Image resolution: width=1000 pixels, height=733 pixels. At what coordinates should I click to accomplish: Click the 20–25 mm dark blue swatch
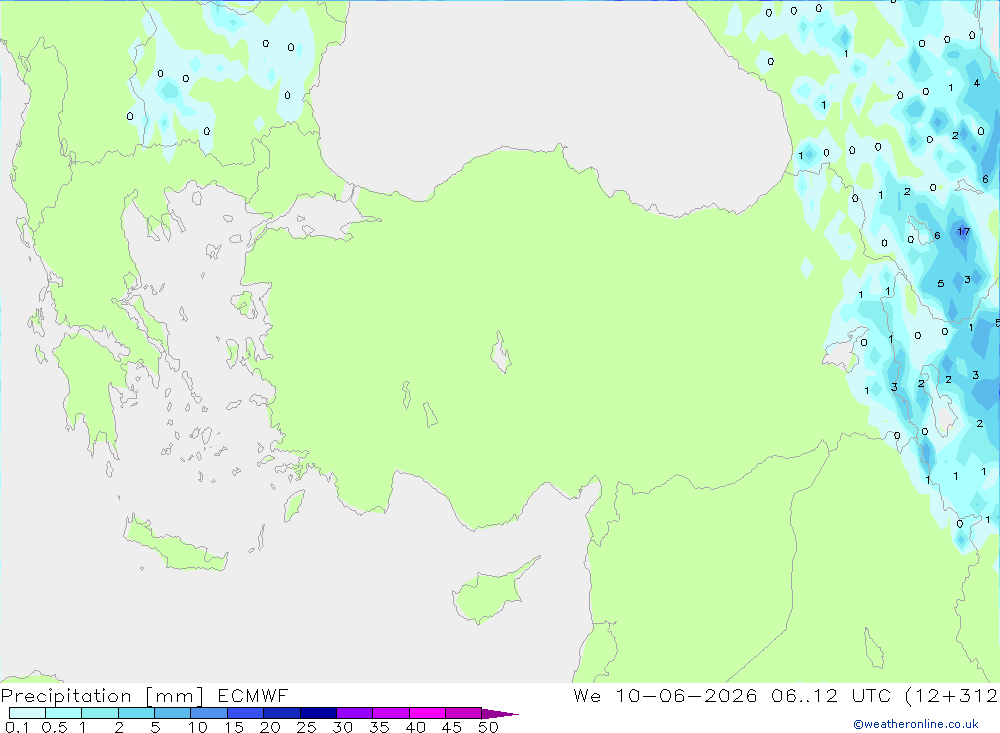pyautogui.click(x=282, y=713)
